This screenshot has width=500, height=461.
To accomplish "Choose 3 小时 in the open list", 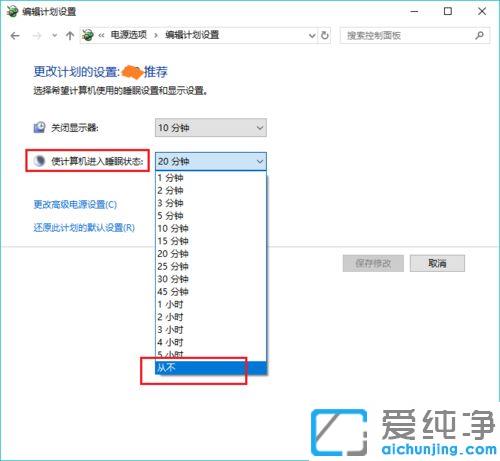I will tap(211, 330).
